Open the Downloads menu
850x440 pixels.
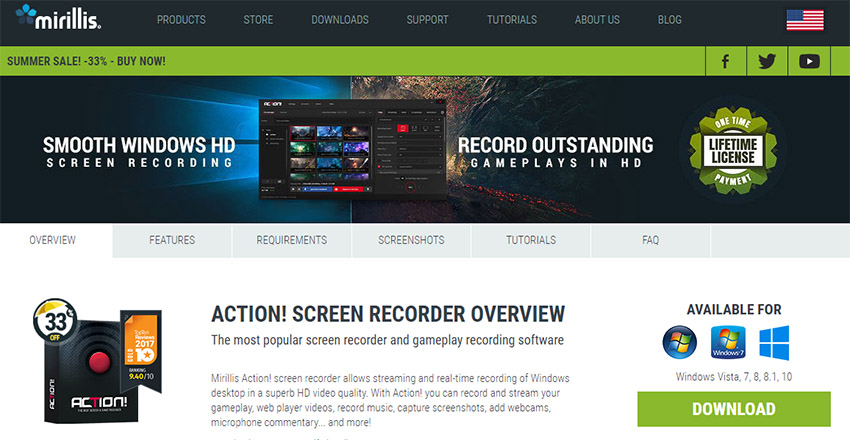pyautogui.click(x=340, y=20)
